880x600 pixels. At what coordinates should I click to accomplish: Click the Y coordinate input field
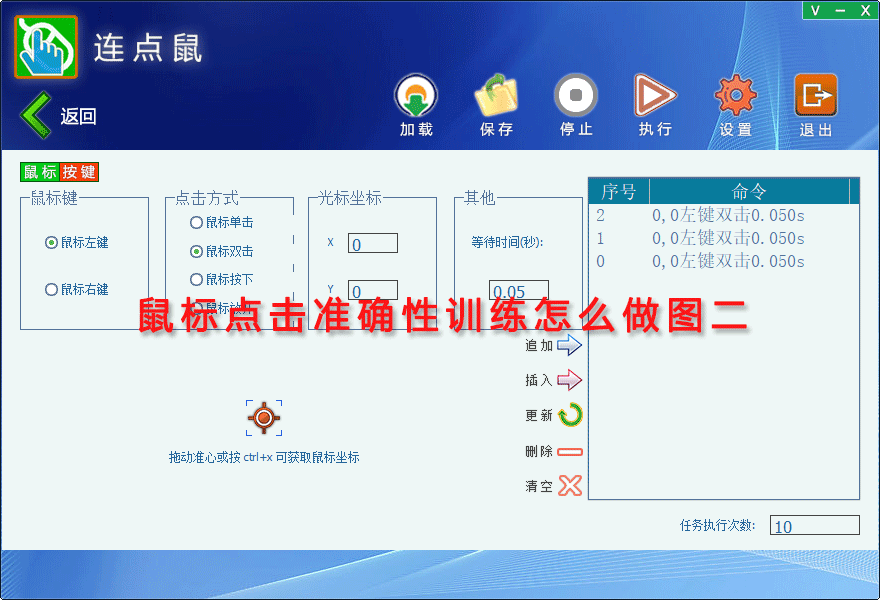(373, 290)
